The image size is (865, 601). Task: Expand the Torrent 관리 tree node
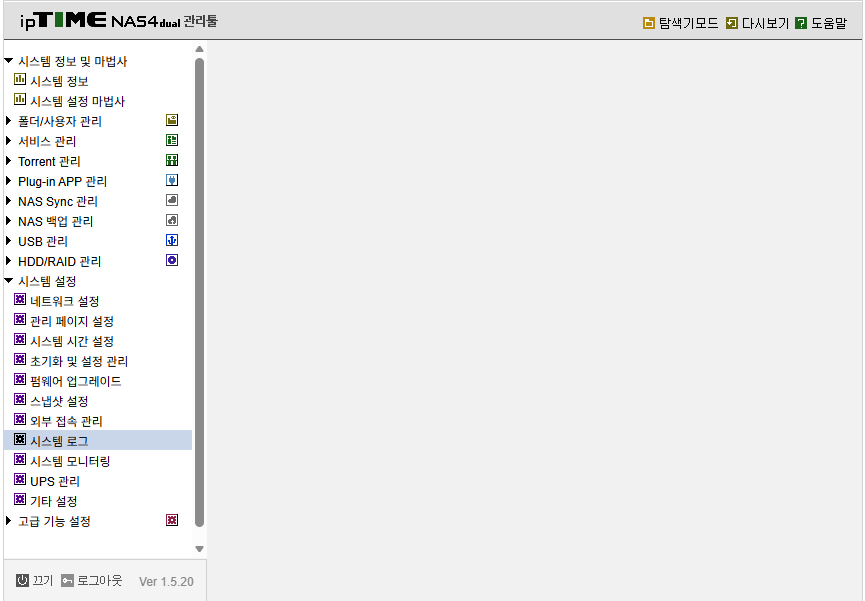click(8, 161)
